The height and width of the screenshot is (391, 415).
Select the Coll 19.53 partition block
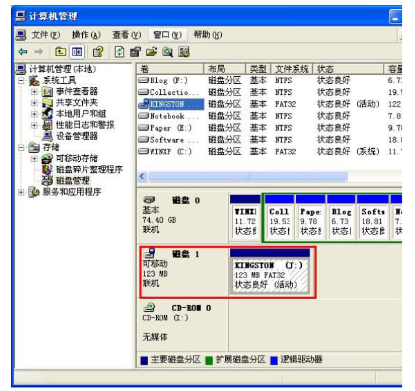coord(279,218)
